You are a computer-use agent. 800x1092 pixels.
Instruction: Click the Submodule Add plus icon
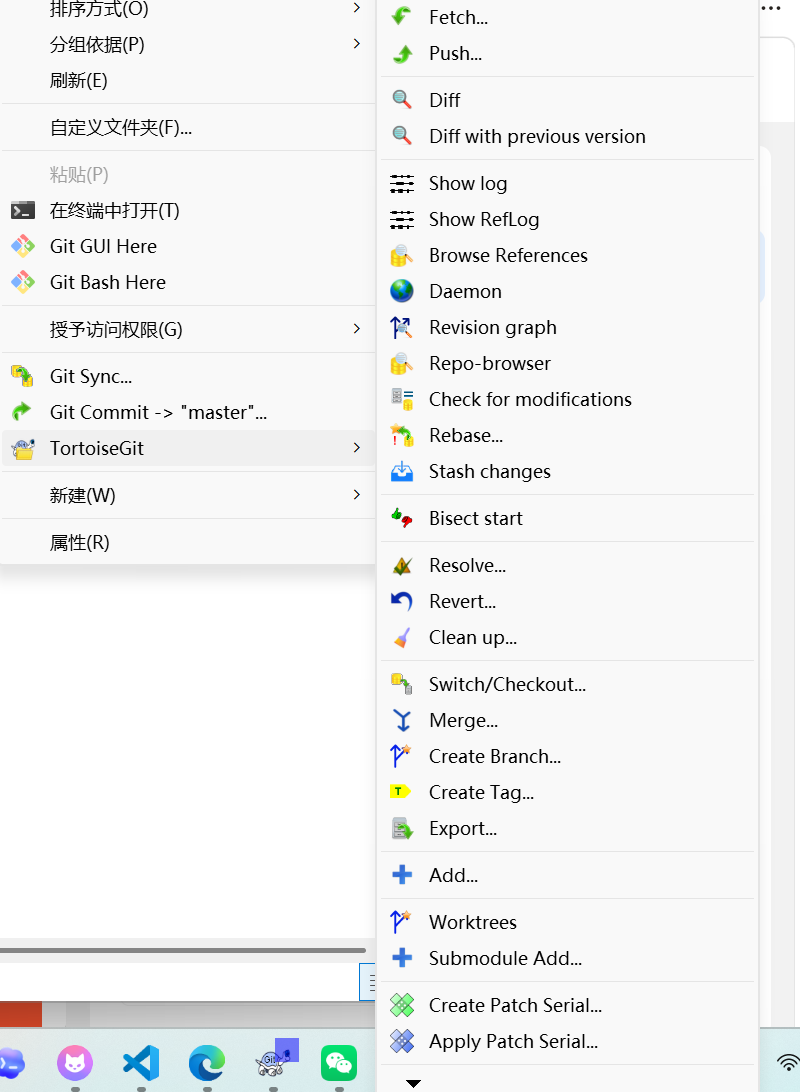(x=402, y=958)
